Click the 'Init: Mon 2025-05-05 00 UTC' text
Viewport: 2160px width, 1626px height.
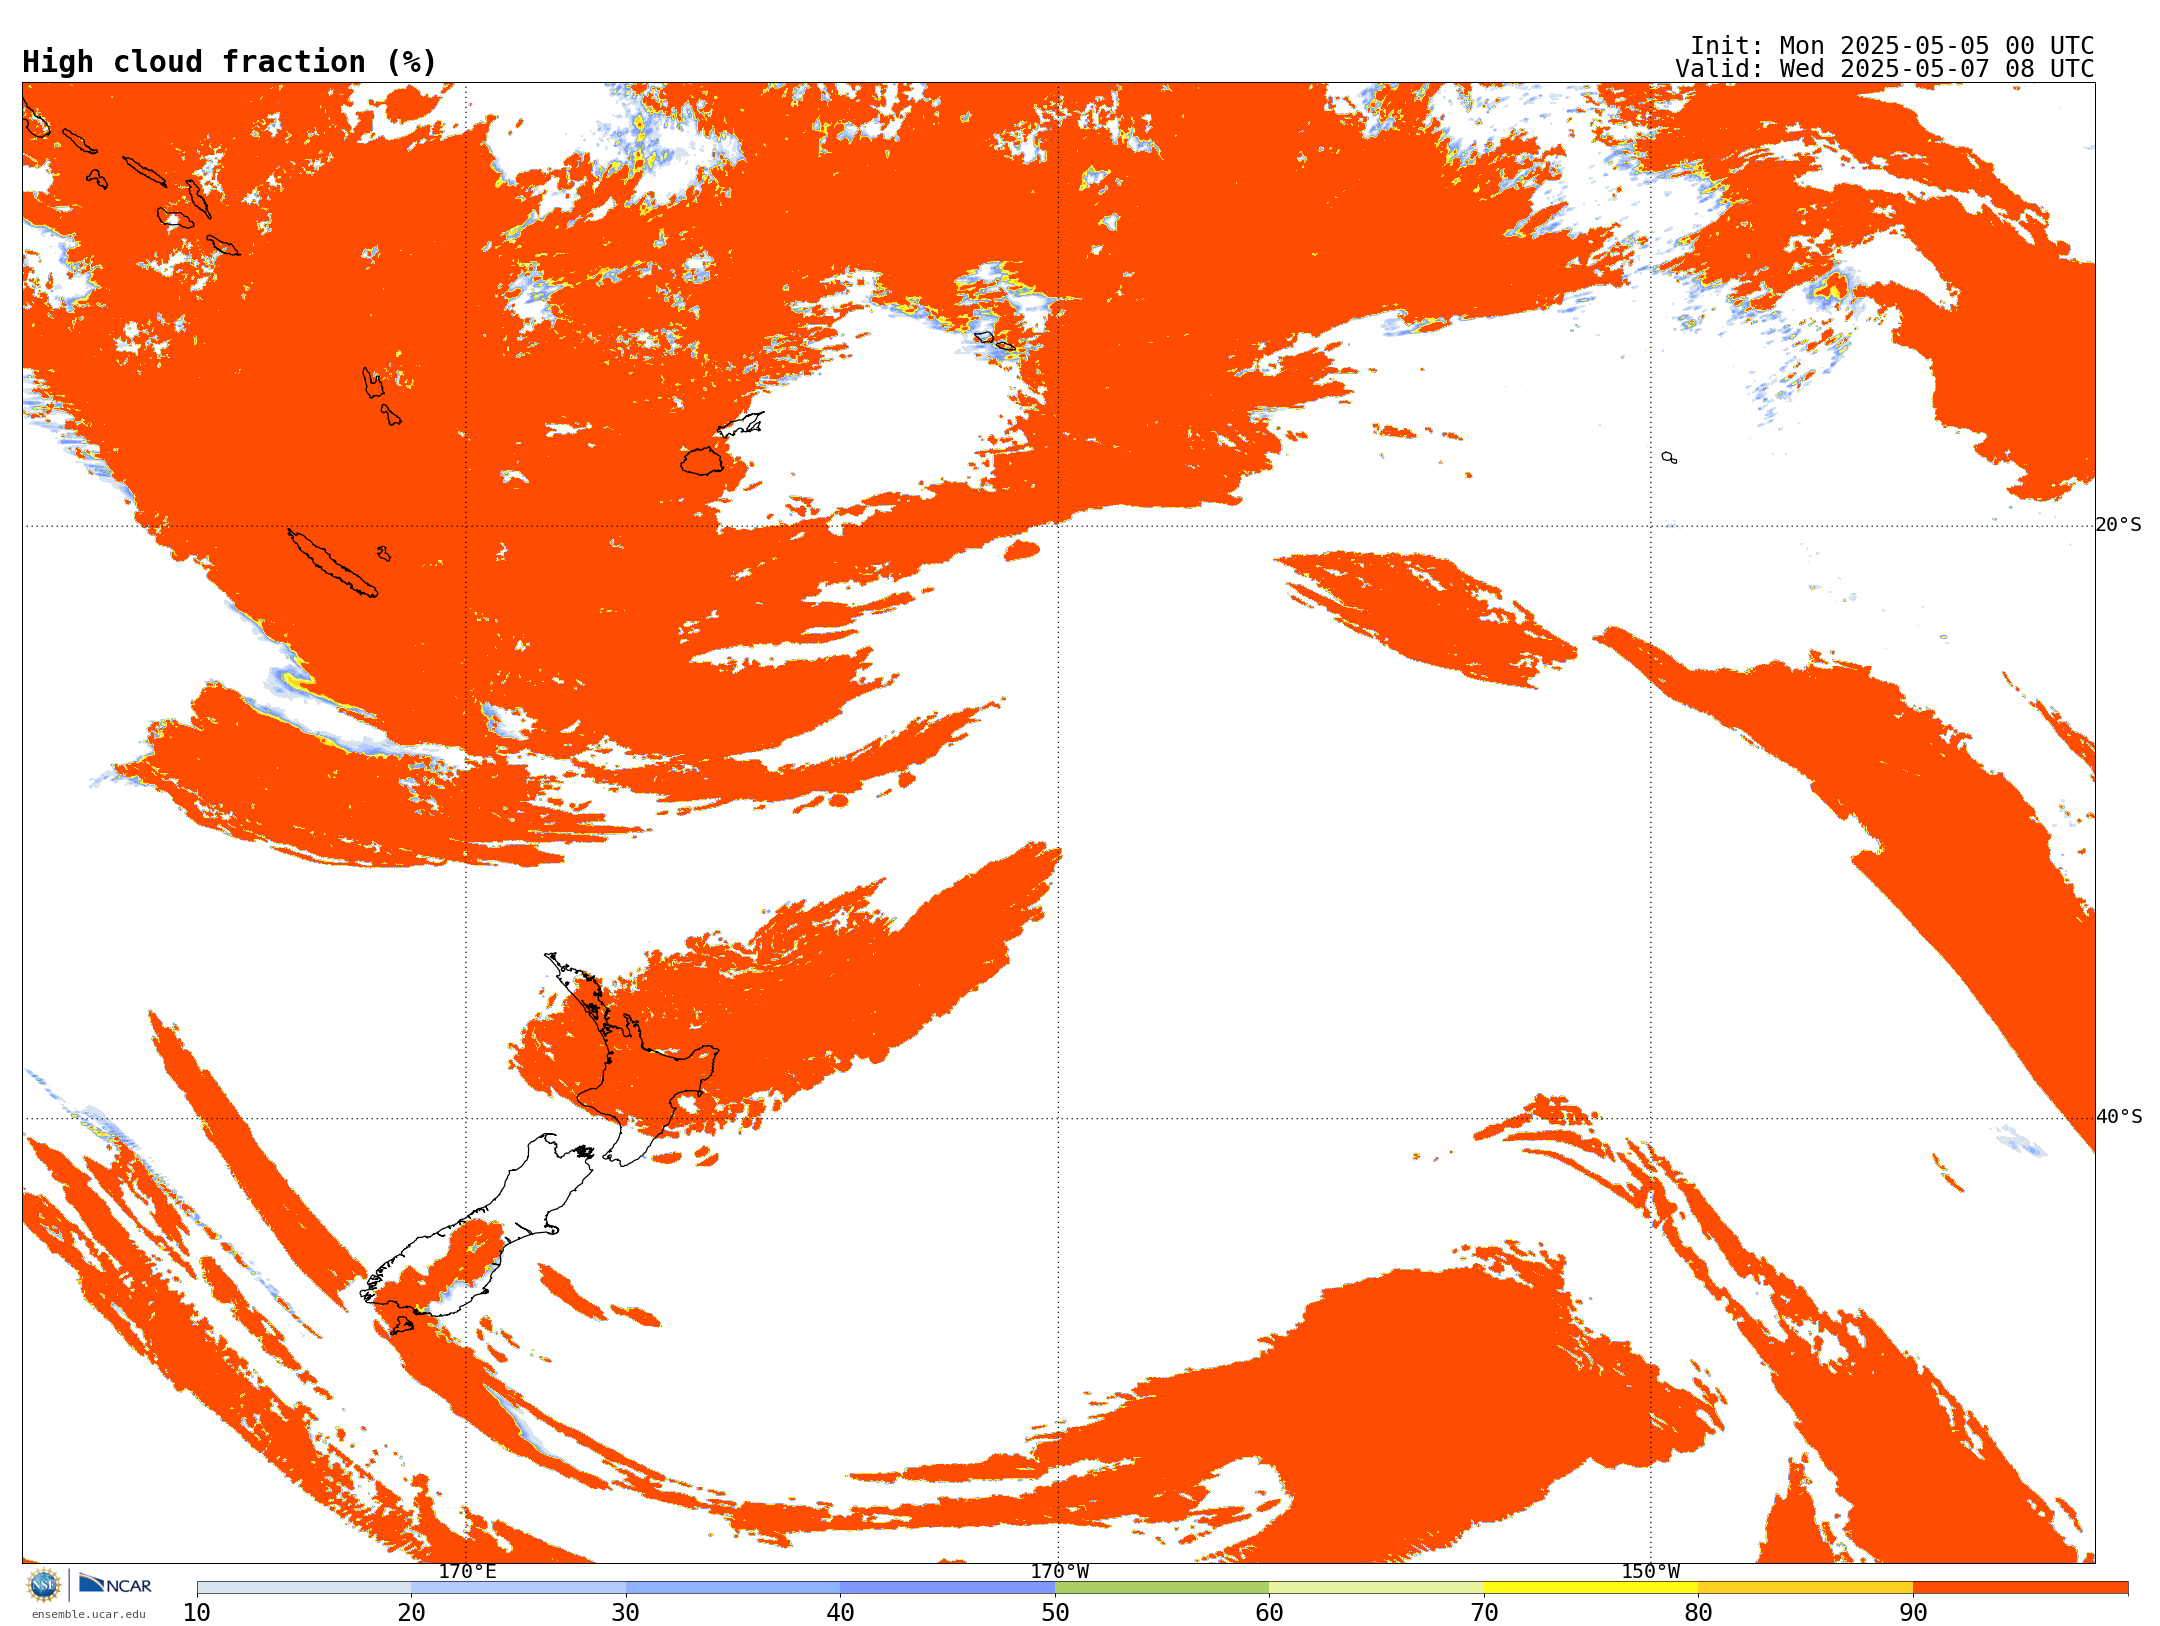(1892, 46)
